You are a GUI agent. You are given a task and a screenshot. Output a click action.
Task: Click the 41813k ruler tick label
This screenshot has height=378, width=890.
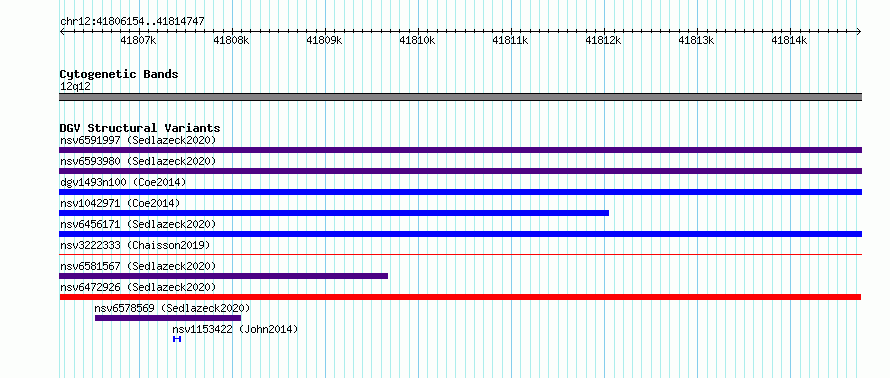[696, 40]
